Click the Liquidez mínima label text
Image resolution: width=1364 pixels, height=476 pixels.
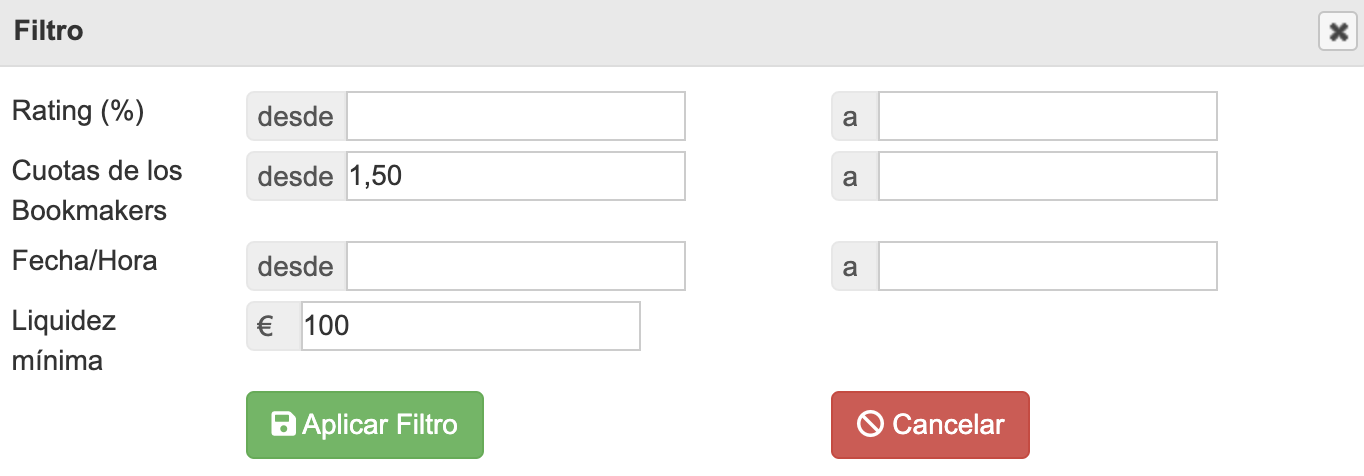pyautogui.click(x=64, y=340)
